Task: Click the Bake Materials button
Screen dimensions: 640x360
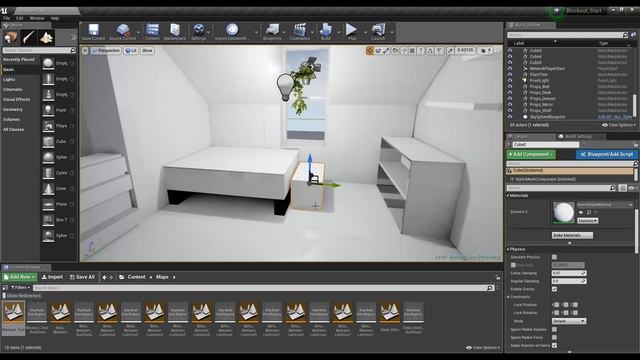Action: tap(572, 236)
